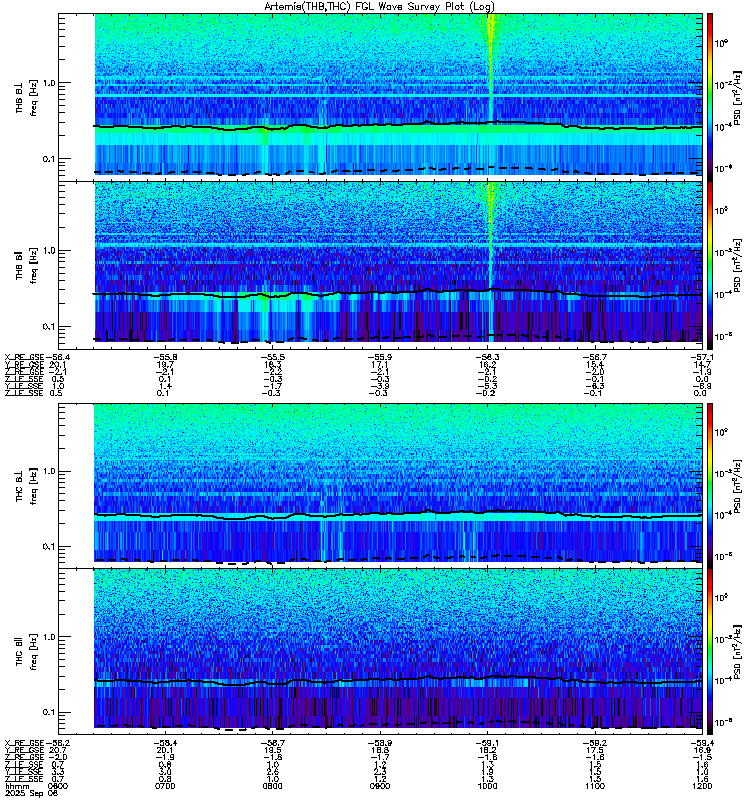Click the THC X_RE_GSE value '-58.7'

(272, 743)
